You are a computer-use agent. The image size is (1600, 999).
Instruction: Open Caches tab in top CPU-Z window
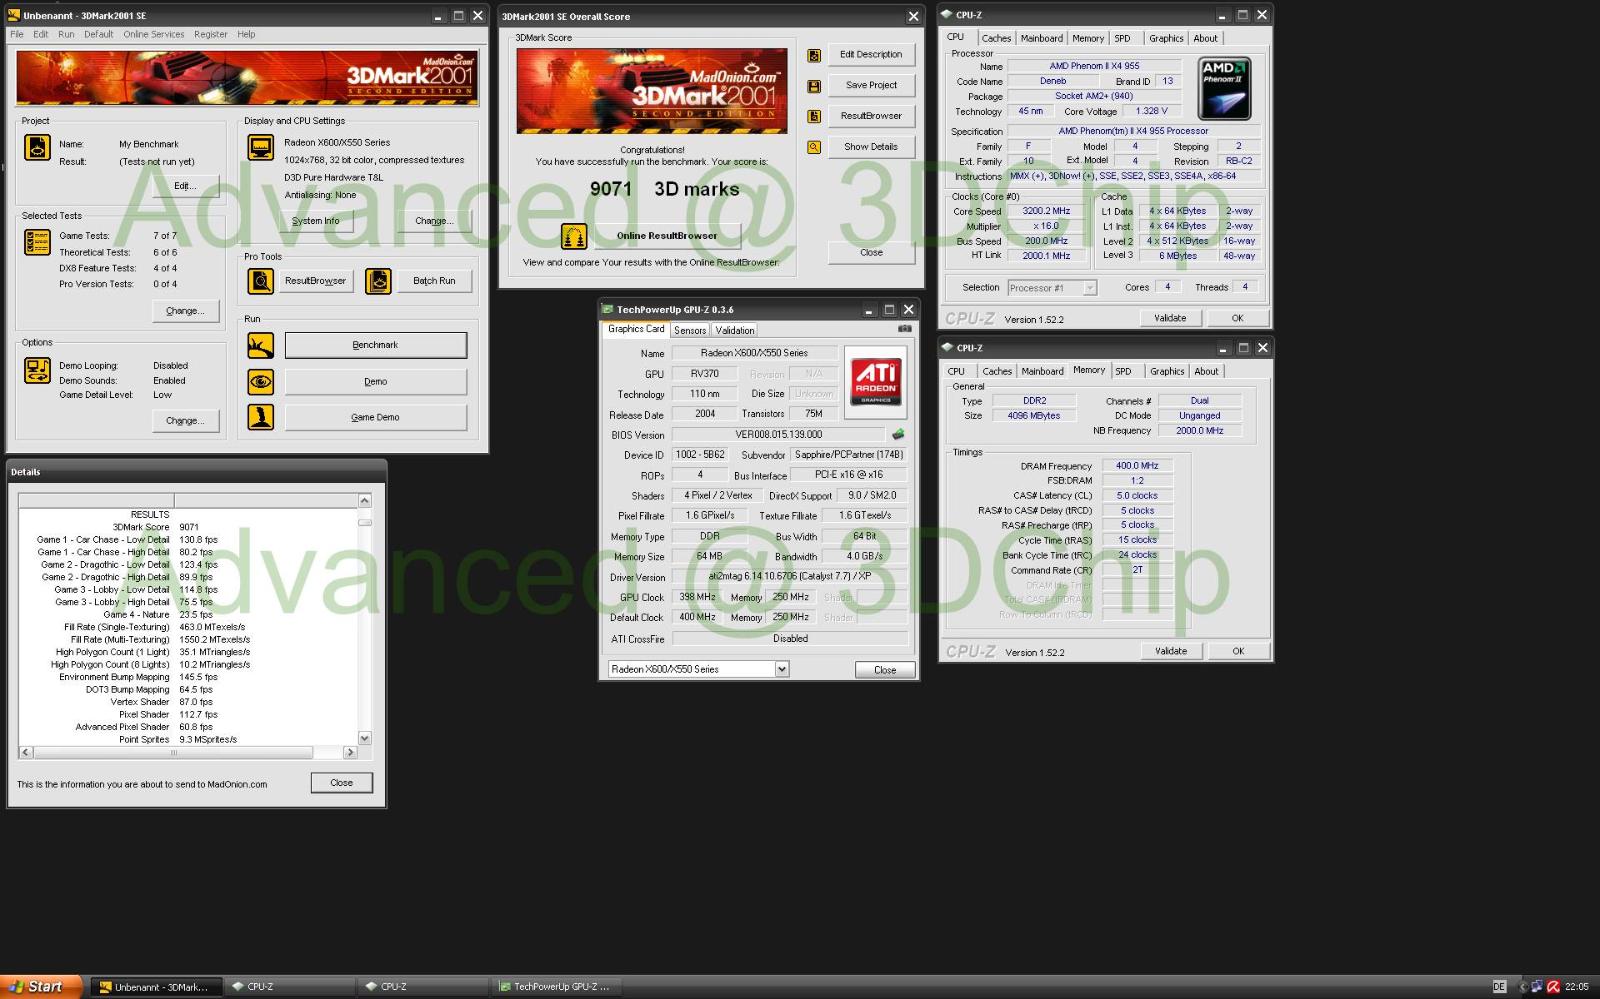point(996,38)
